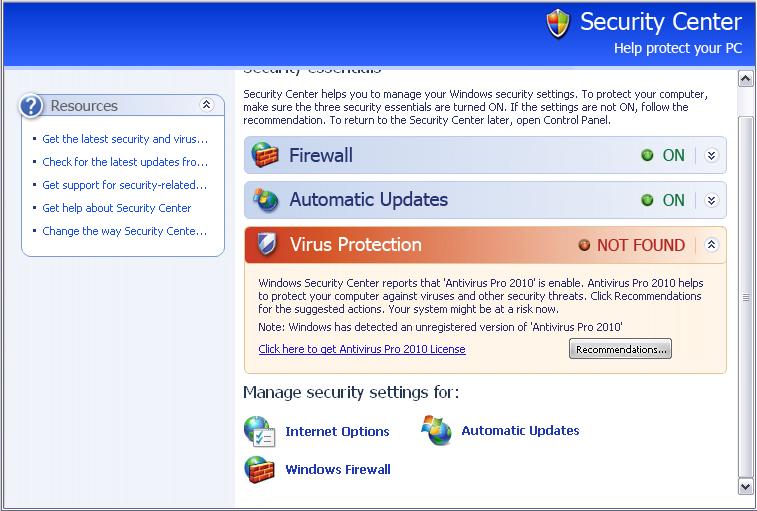Click the Antivirus Pro 2010 License link
Image resolution: width=757 pixels, height=511 pixels.
point(362,349)
